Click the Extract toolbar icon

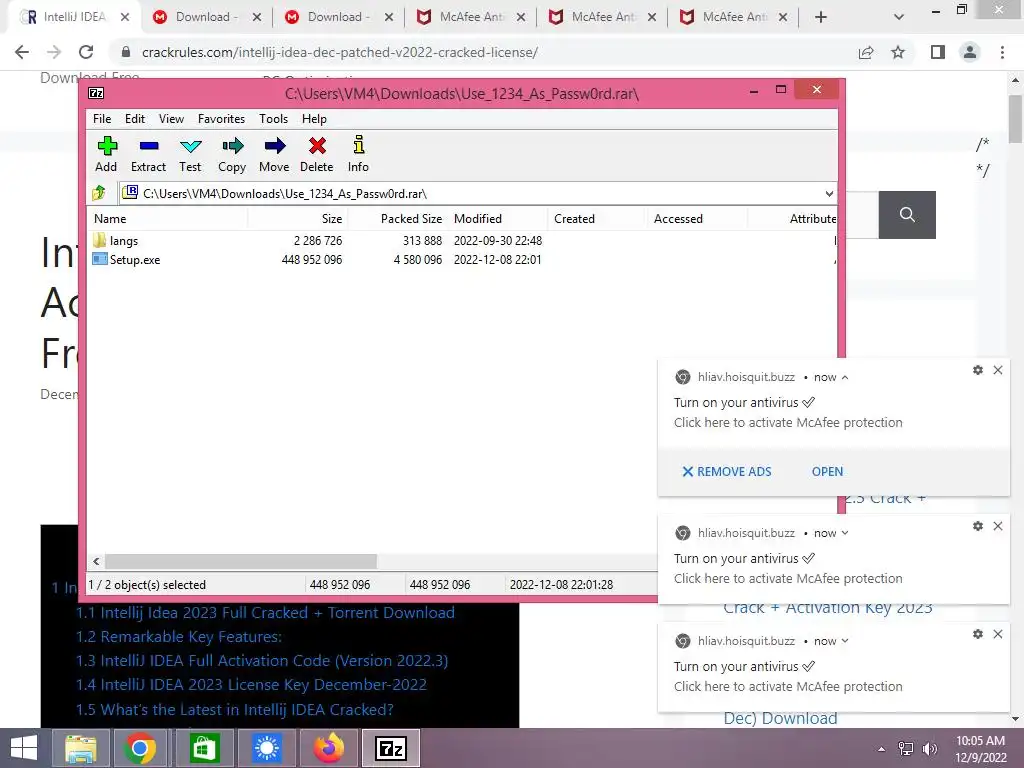click(149, 146)
